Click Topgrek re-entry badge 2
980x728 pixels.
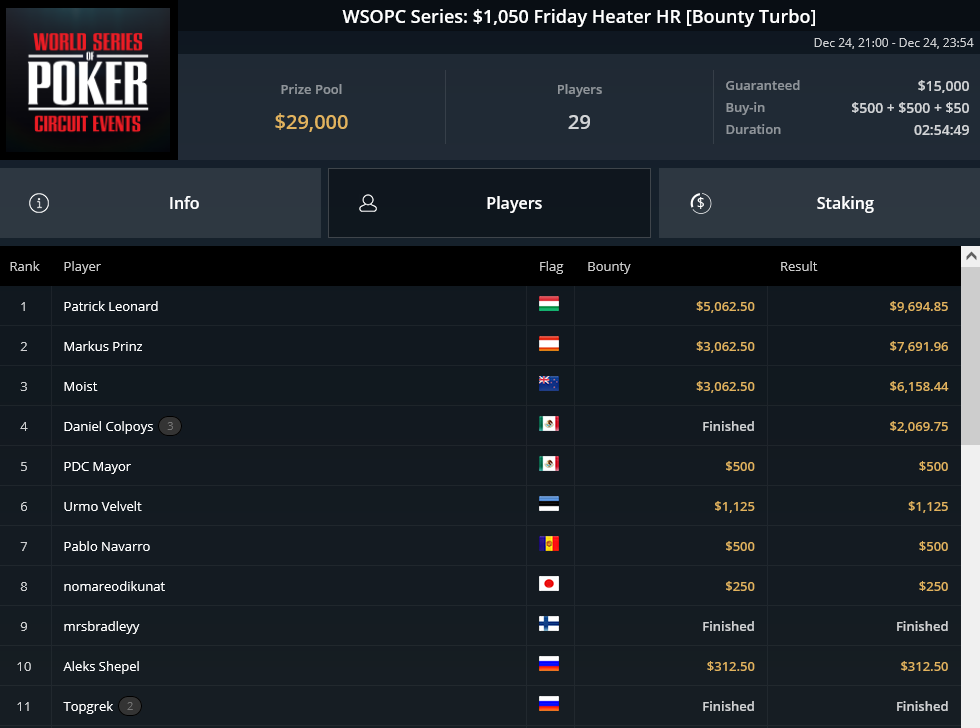point(130,706)
